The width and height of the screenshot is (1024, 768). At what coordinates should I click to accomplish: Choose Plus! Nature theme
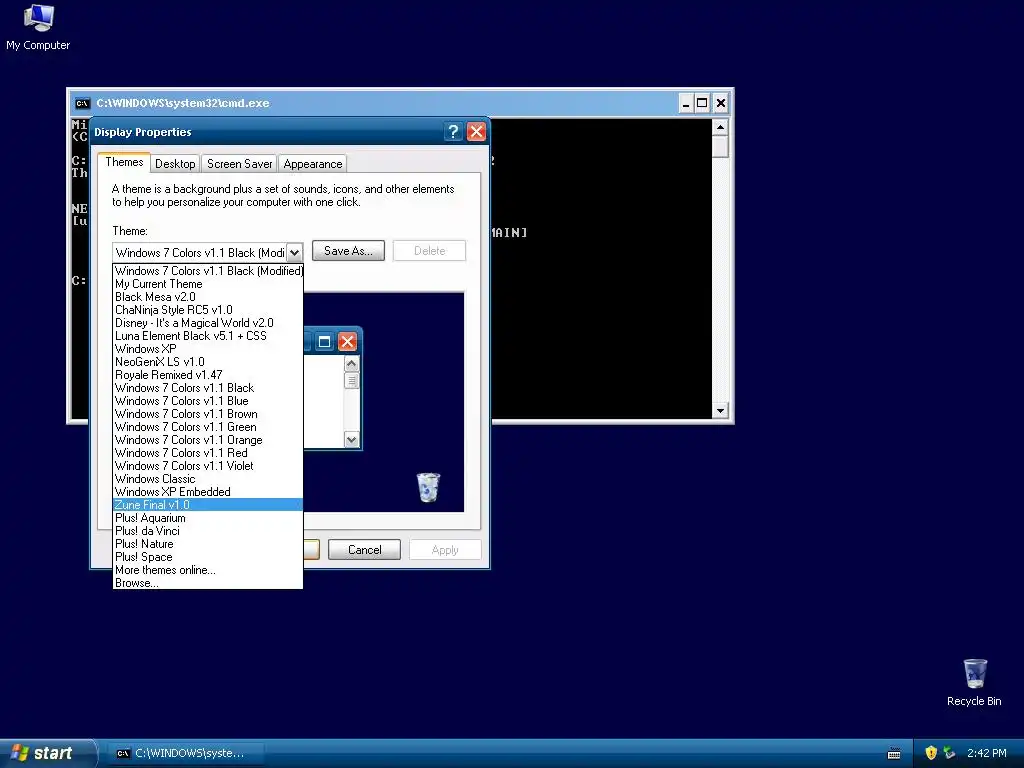(x=208, y=544)
